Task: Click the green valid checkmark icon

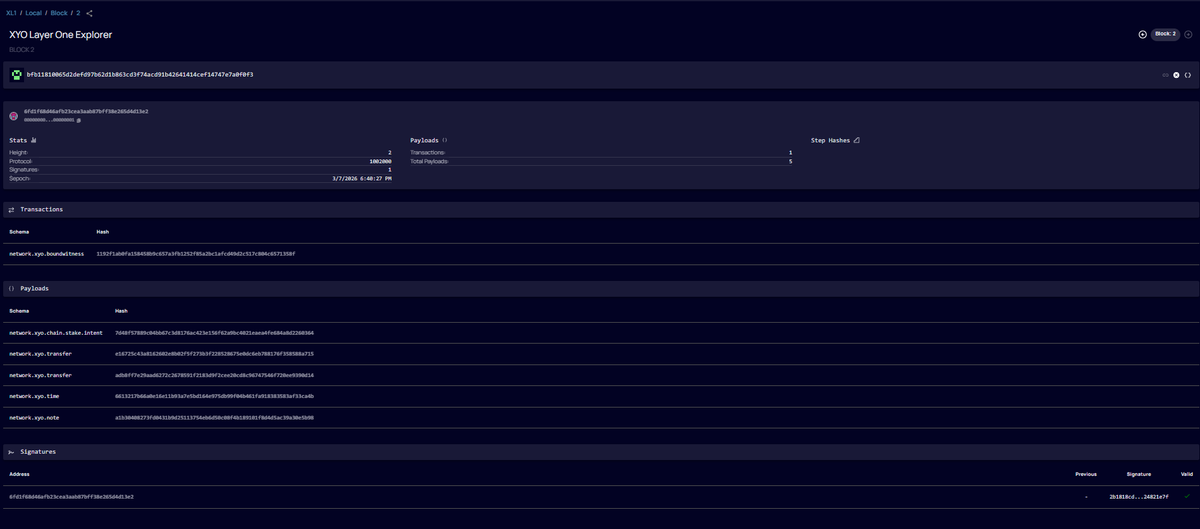Action: pos(1187,496)
